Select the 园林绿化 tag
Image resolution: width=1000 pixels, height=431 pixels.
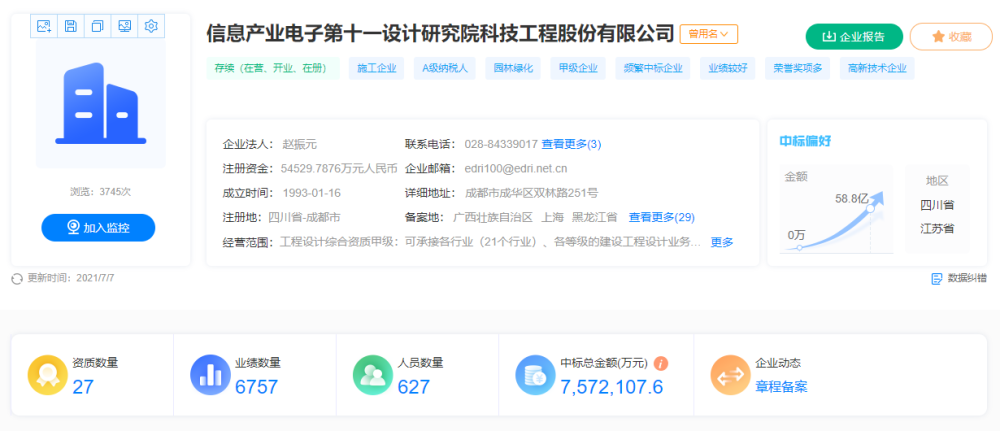(x=513, y=69)
